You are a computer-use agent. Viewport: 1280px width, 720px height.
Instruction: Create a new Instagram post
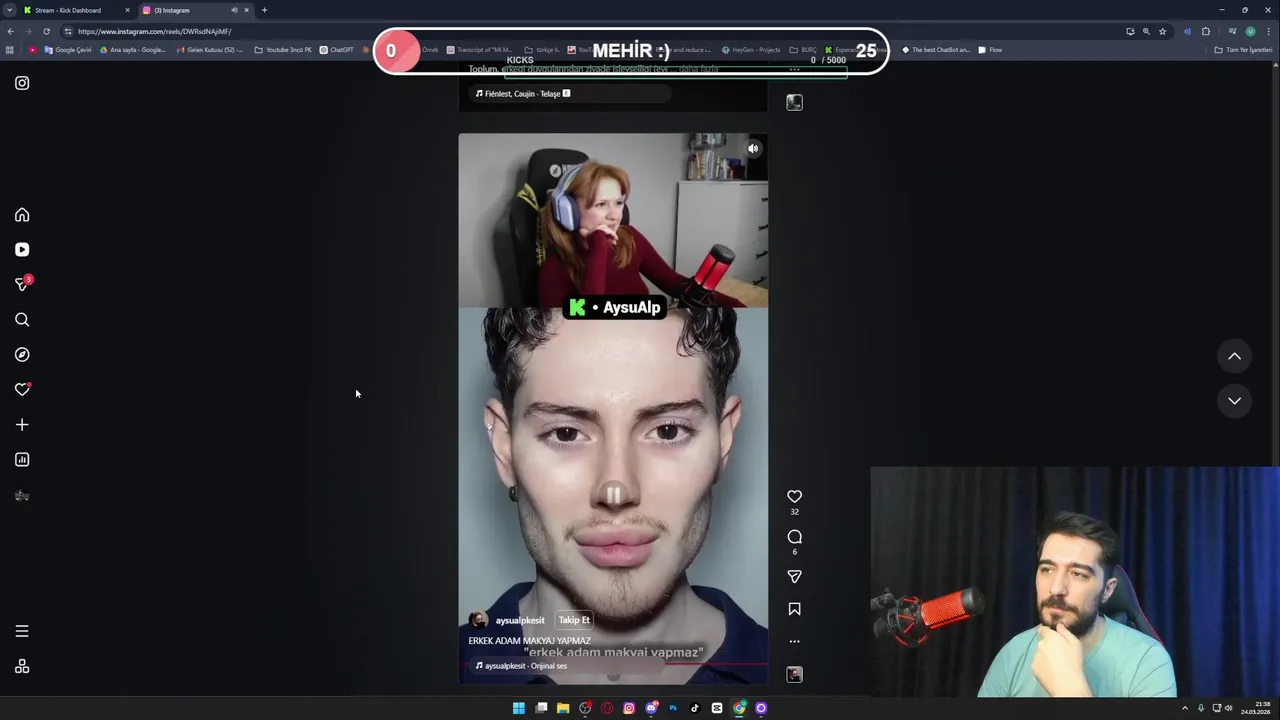click(22, 425)
